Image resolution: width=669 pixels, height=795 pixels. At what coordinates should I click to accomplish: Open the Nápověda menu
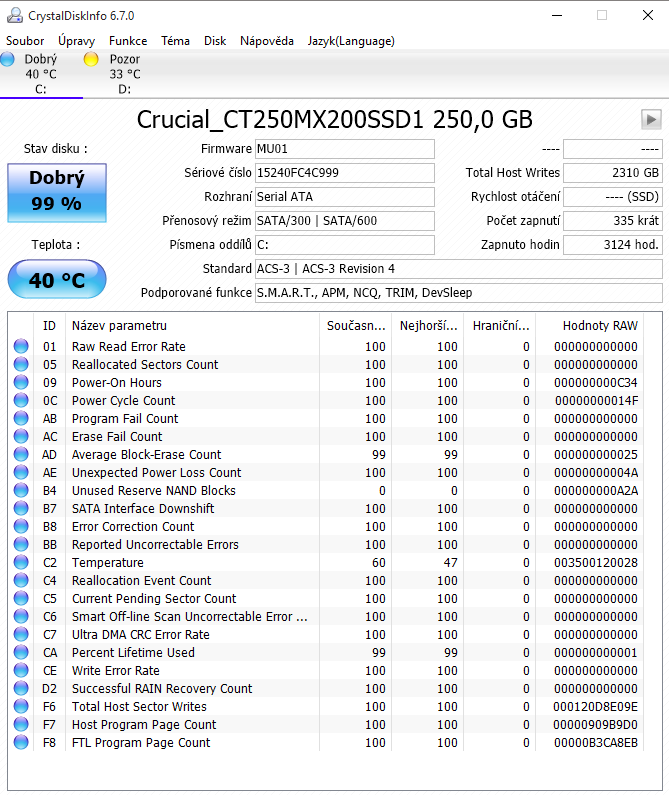[x=267, y=41]
